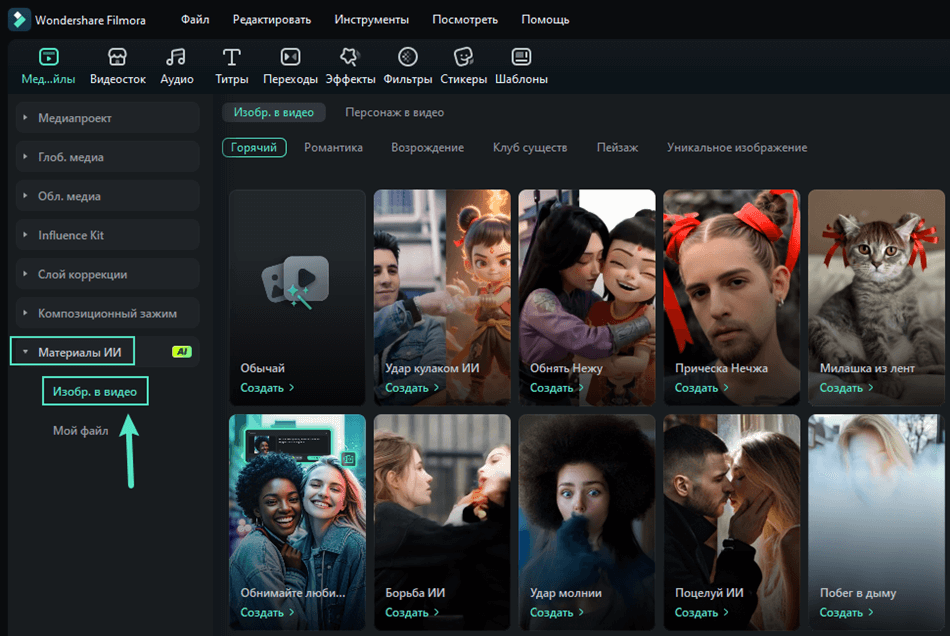
Task: Open the Помощь menu
Action: tap(545, 20)
